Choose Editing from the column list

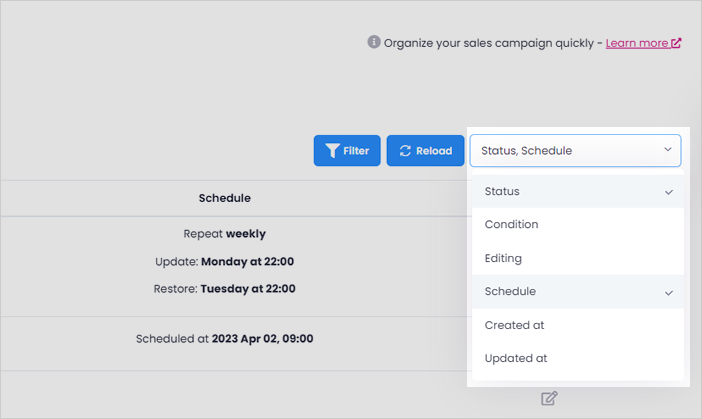click(578, 258)
